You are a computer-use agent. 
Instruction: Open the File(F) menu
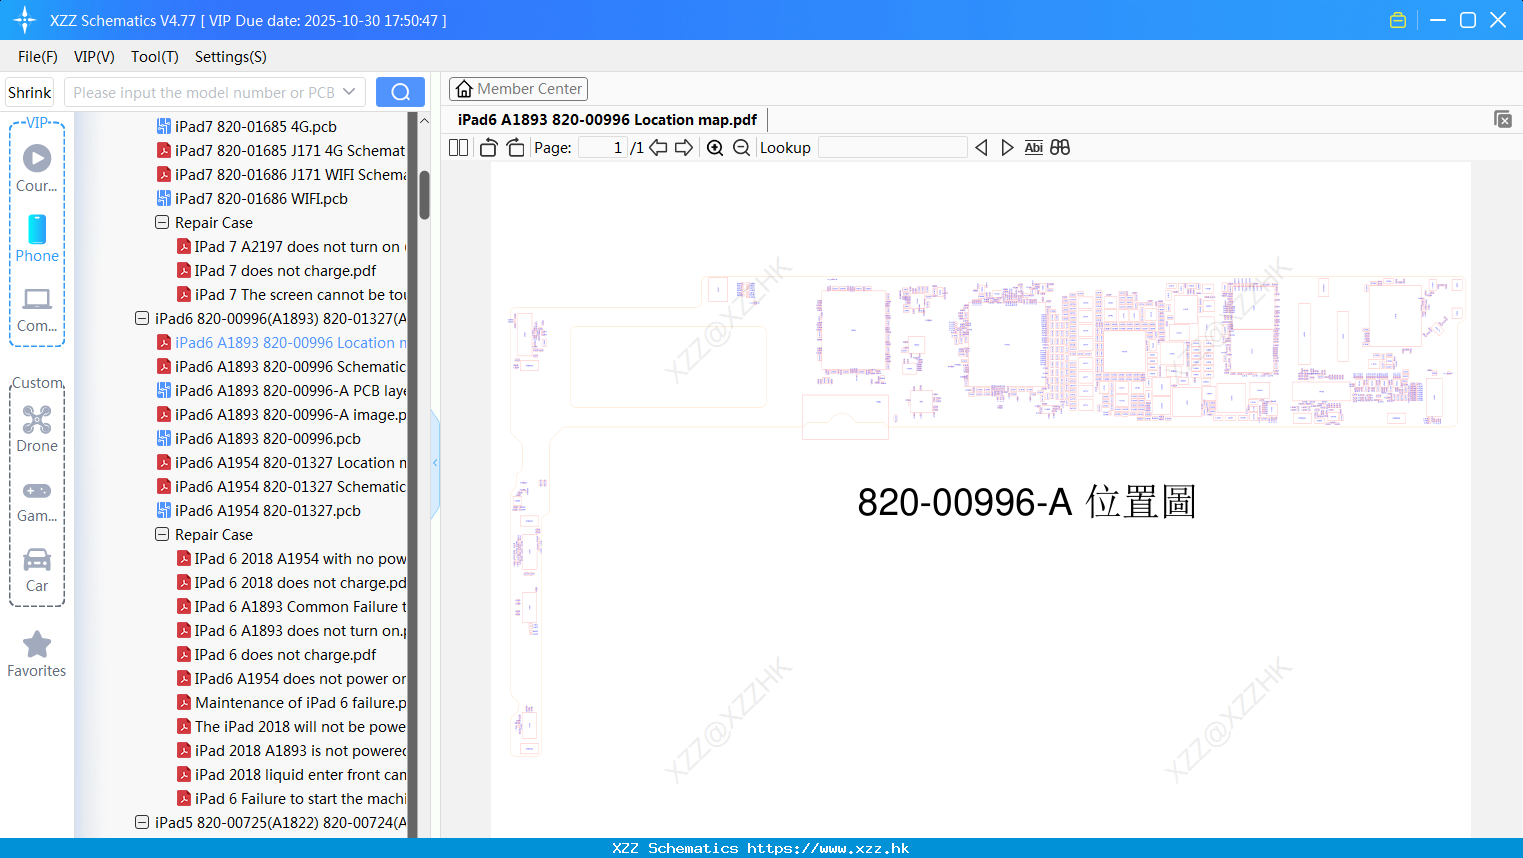pos(37,57)
